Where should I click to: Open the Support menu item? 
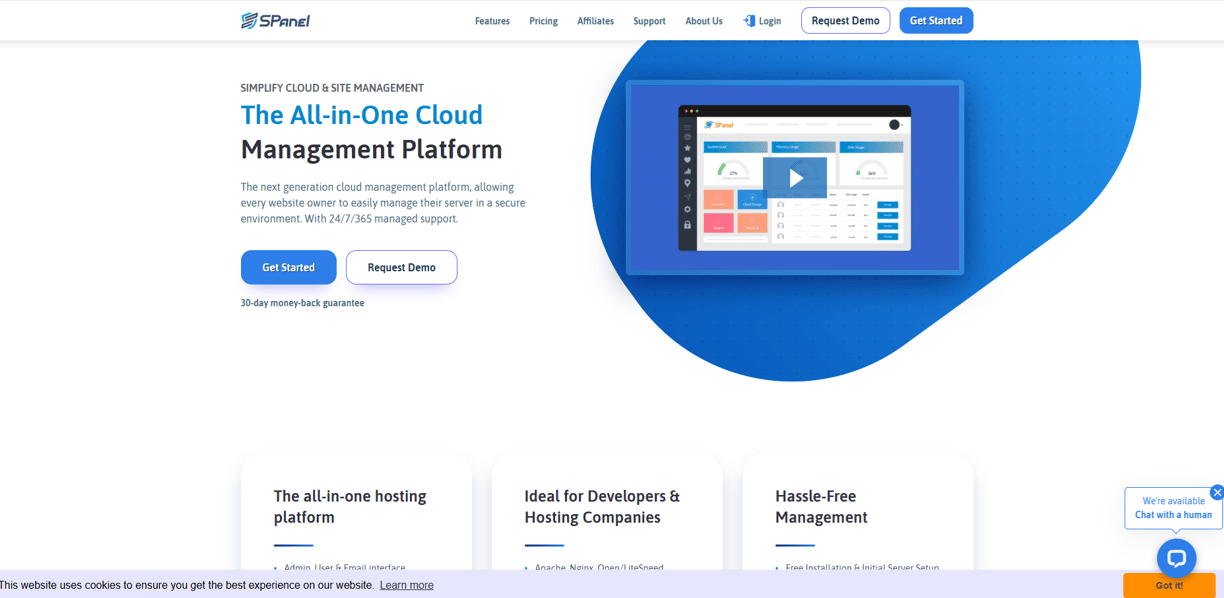tap(649, 21)
